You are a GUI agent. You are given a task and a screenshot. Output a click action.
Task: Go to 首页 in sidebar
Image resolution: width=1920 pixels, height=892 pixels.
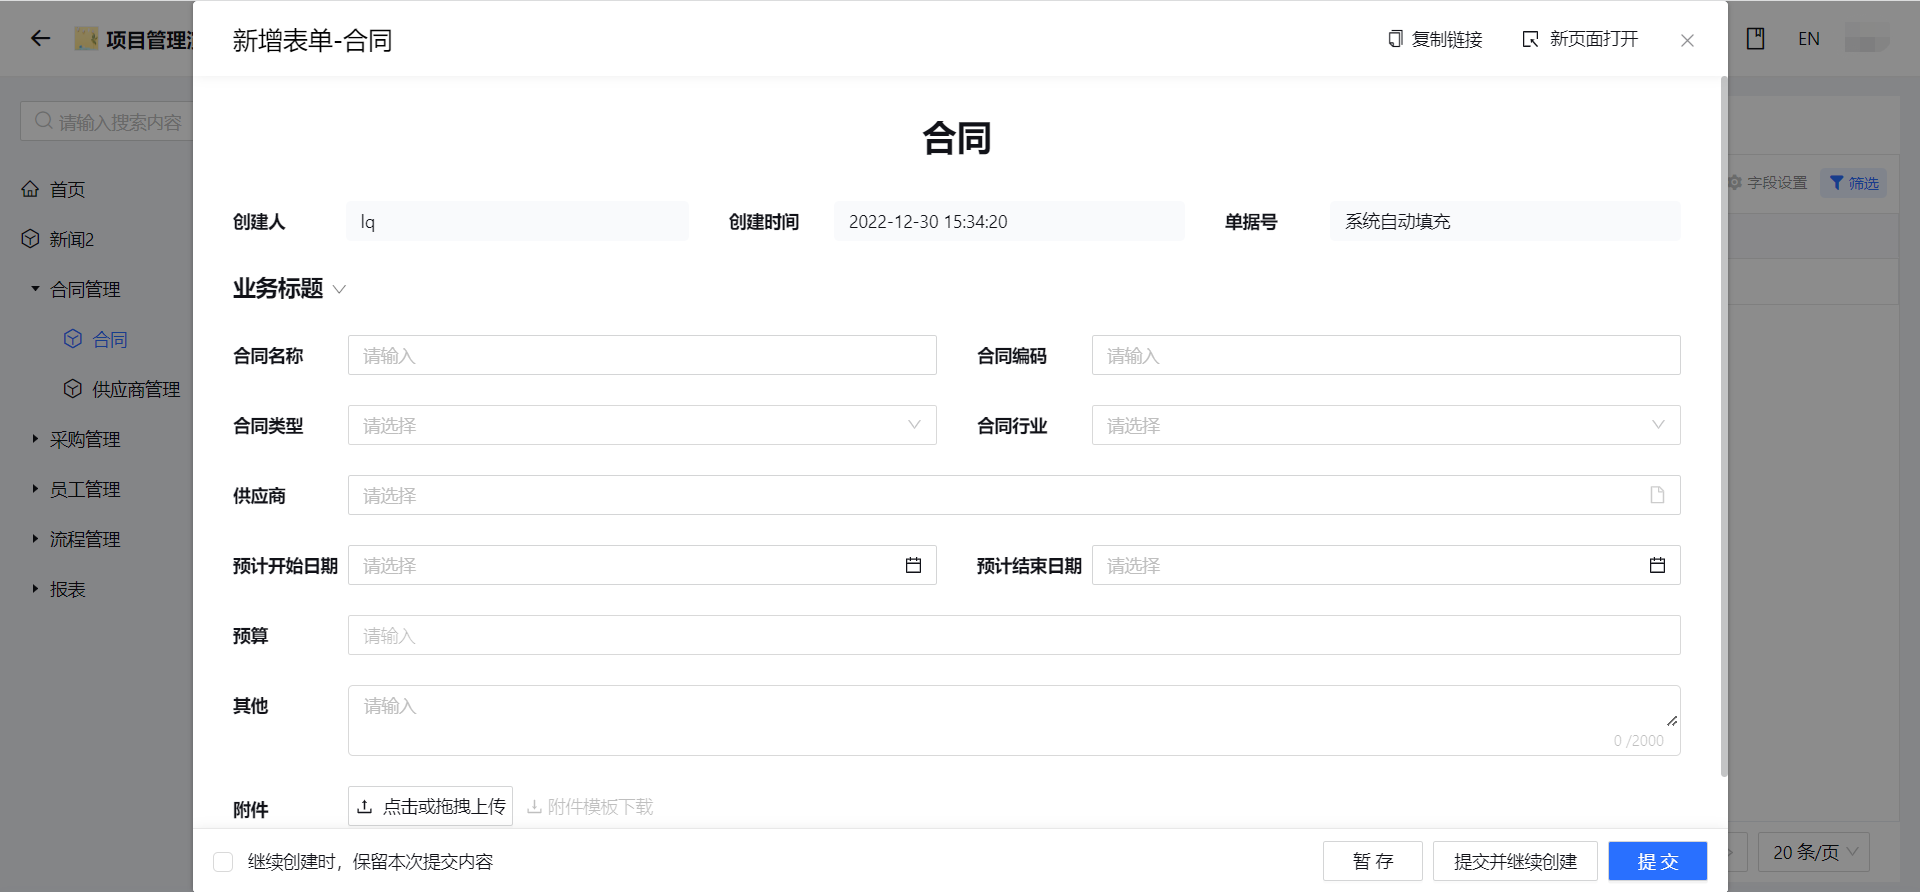(67, 189)
